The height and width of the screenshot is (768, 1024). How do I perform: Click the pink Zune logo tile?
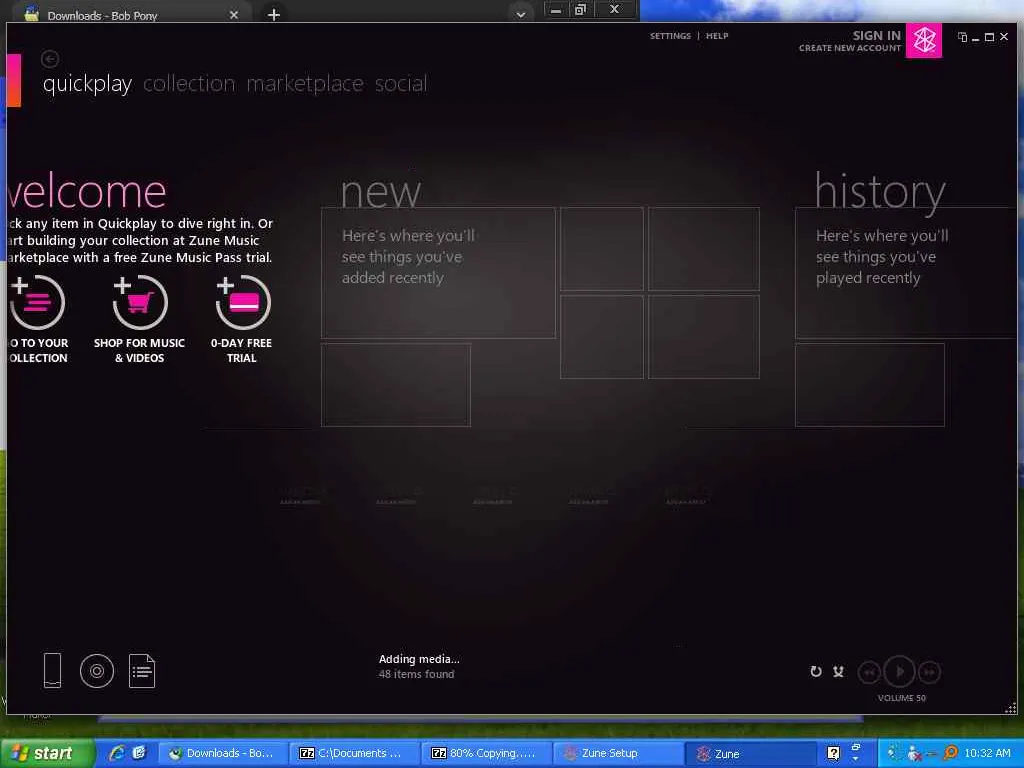tap(923, 40)
